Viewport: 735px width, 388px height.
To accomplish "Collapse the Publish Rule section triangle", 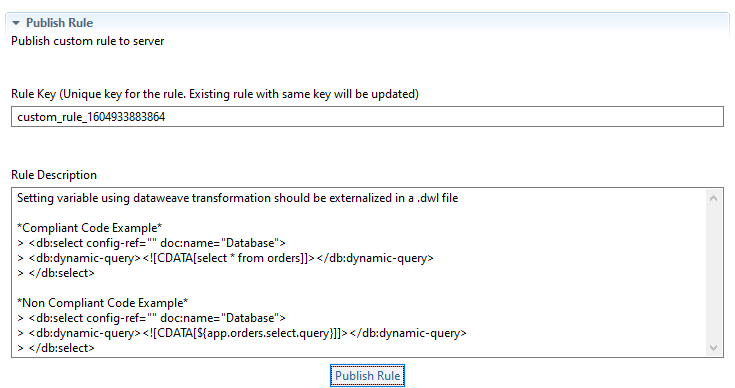I will click(16, 23).
